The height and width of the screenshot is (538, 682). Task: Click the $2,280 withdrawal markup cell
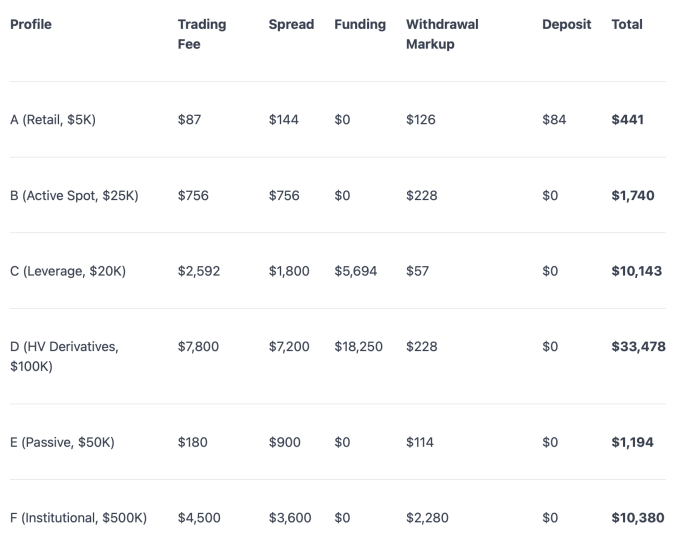click(x=427, y=518)
